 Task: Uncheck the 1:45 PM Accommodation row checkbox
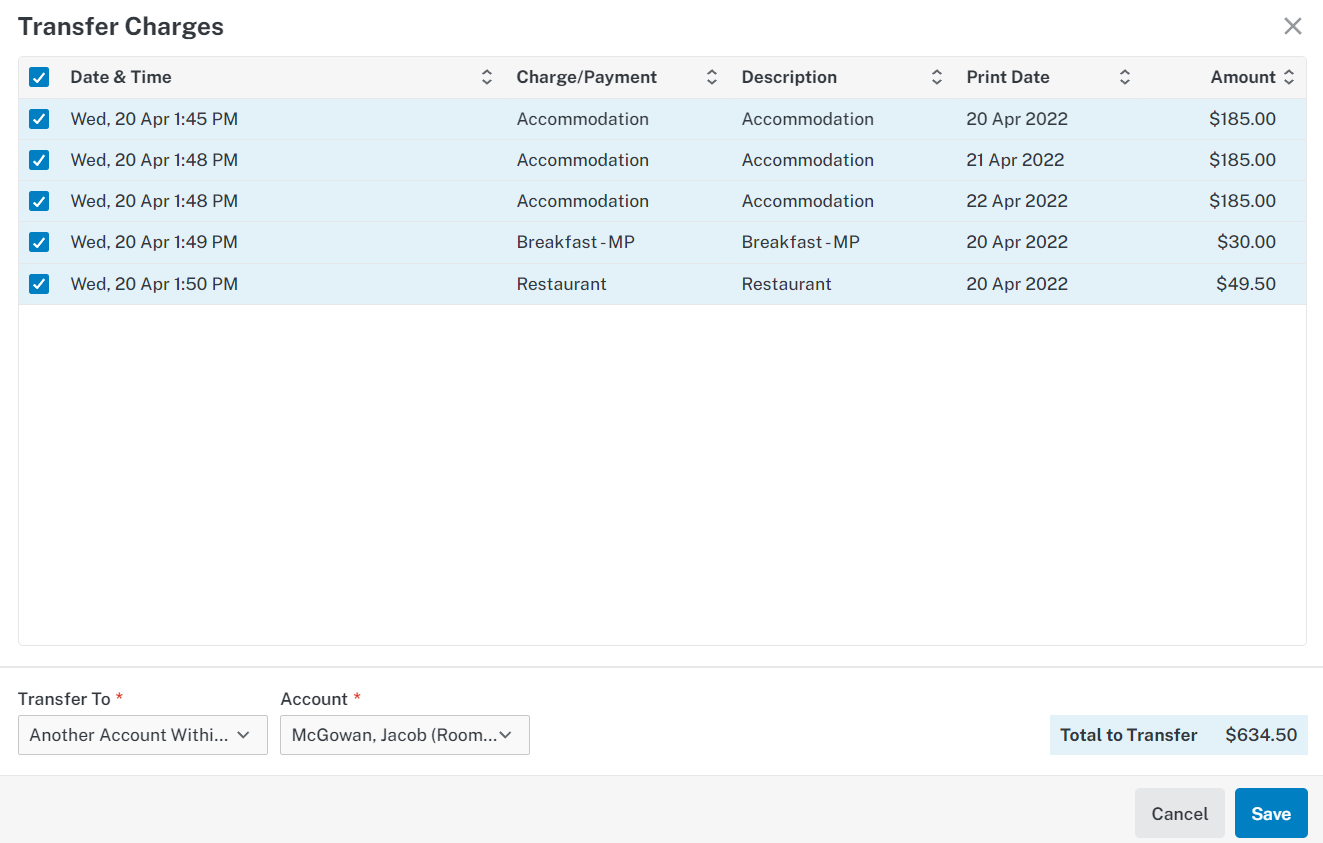[x=39, y=119]
